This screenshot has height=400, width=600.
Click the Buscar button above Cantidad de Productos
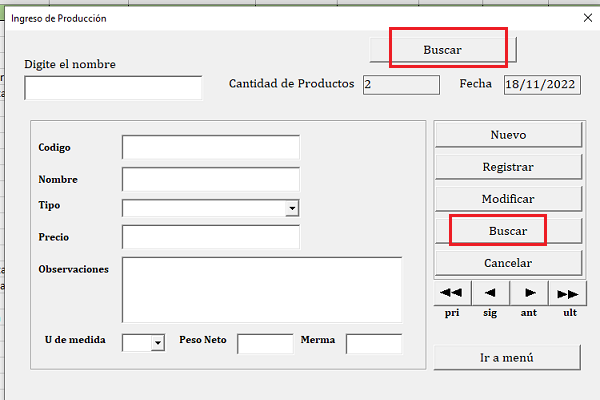click(x=443, y=50)
